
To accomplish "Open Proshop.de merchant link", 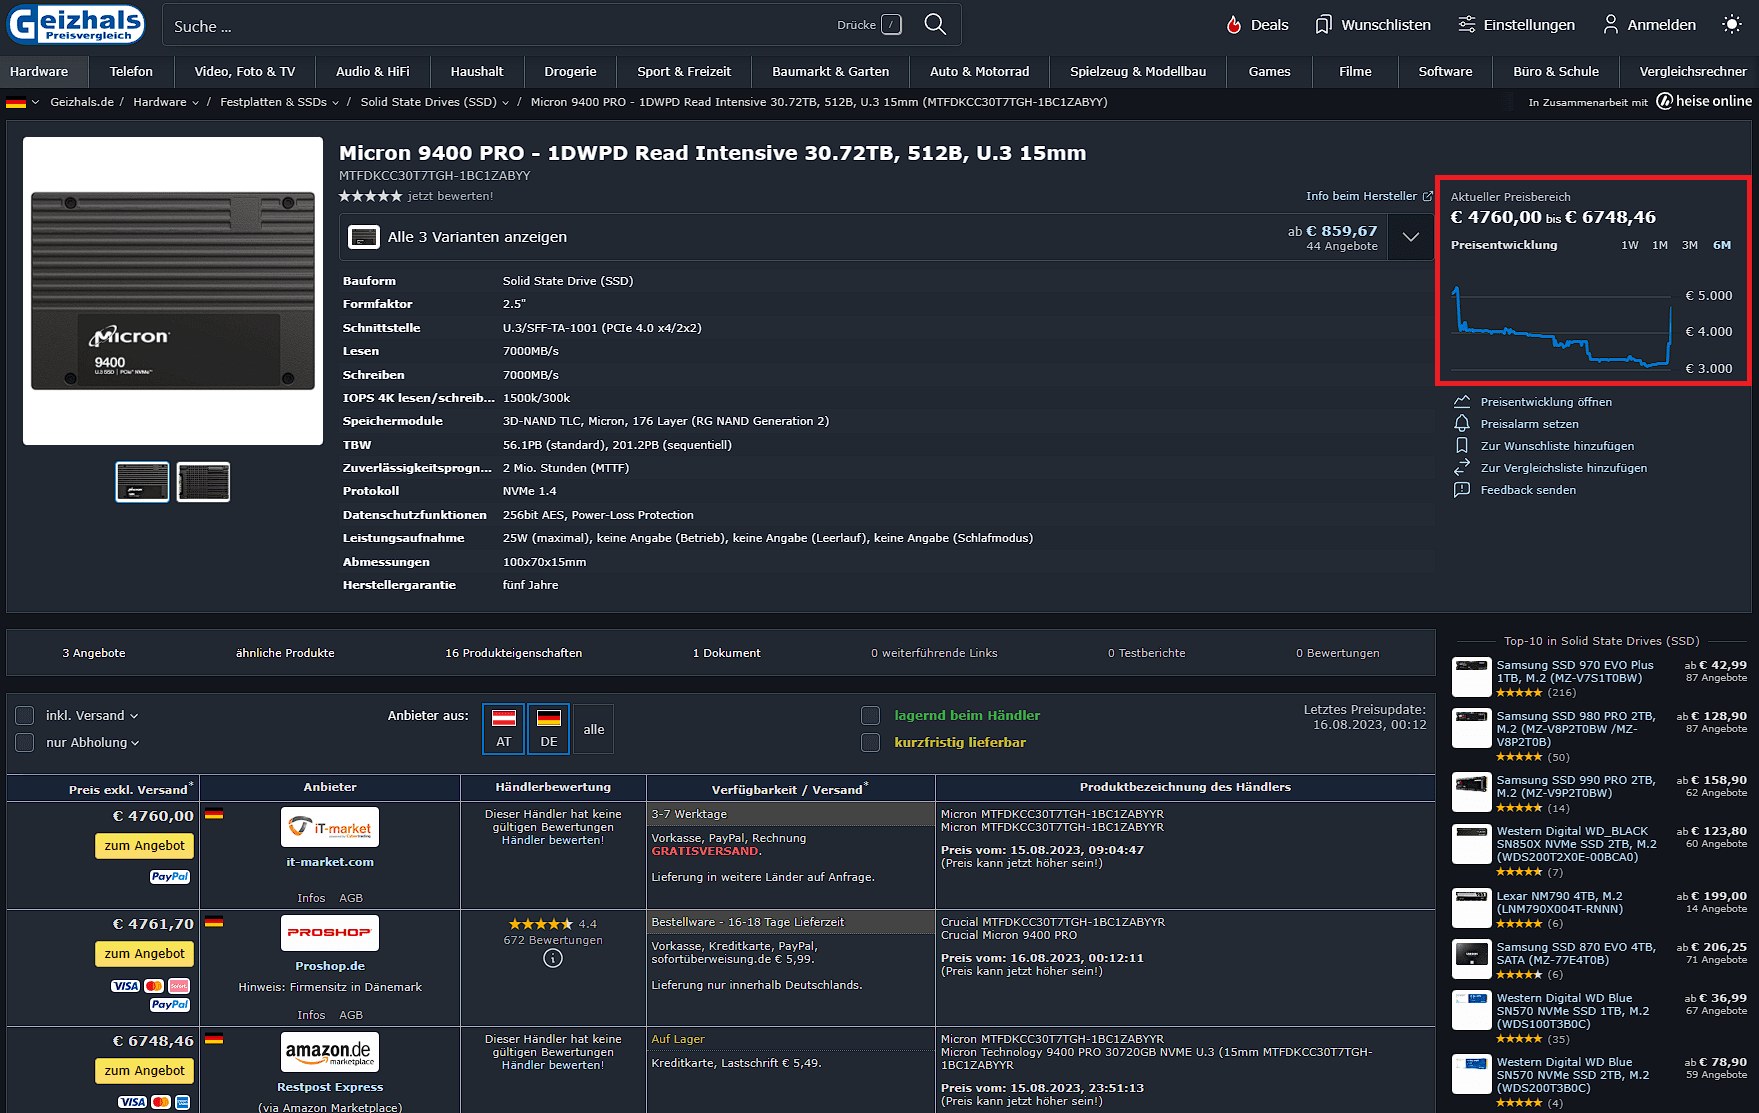I will pyautogui.click(x=330, y=966).
